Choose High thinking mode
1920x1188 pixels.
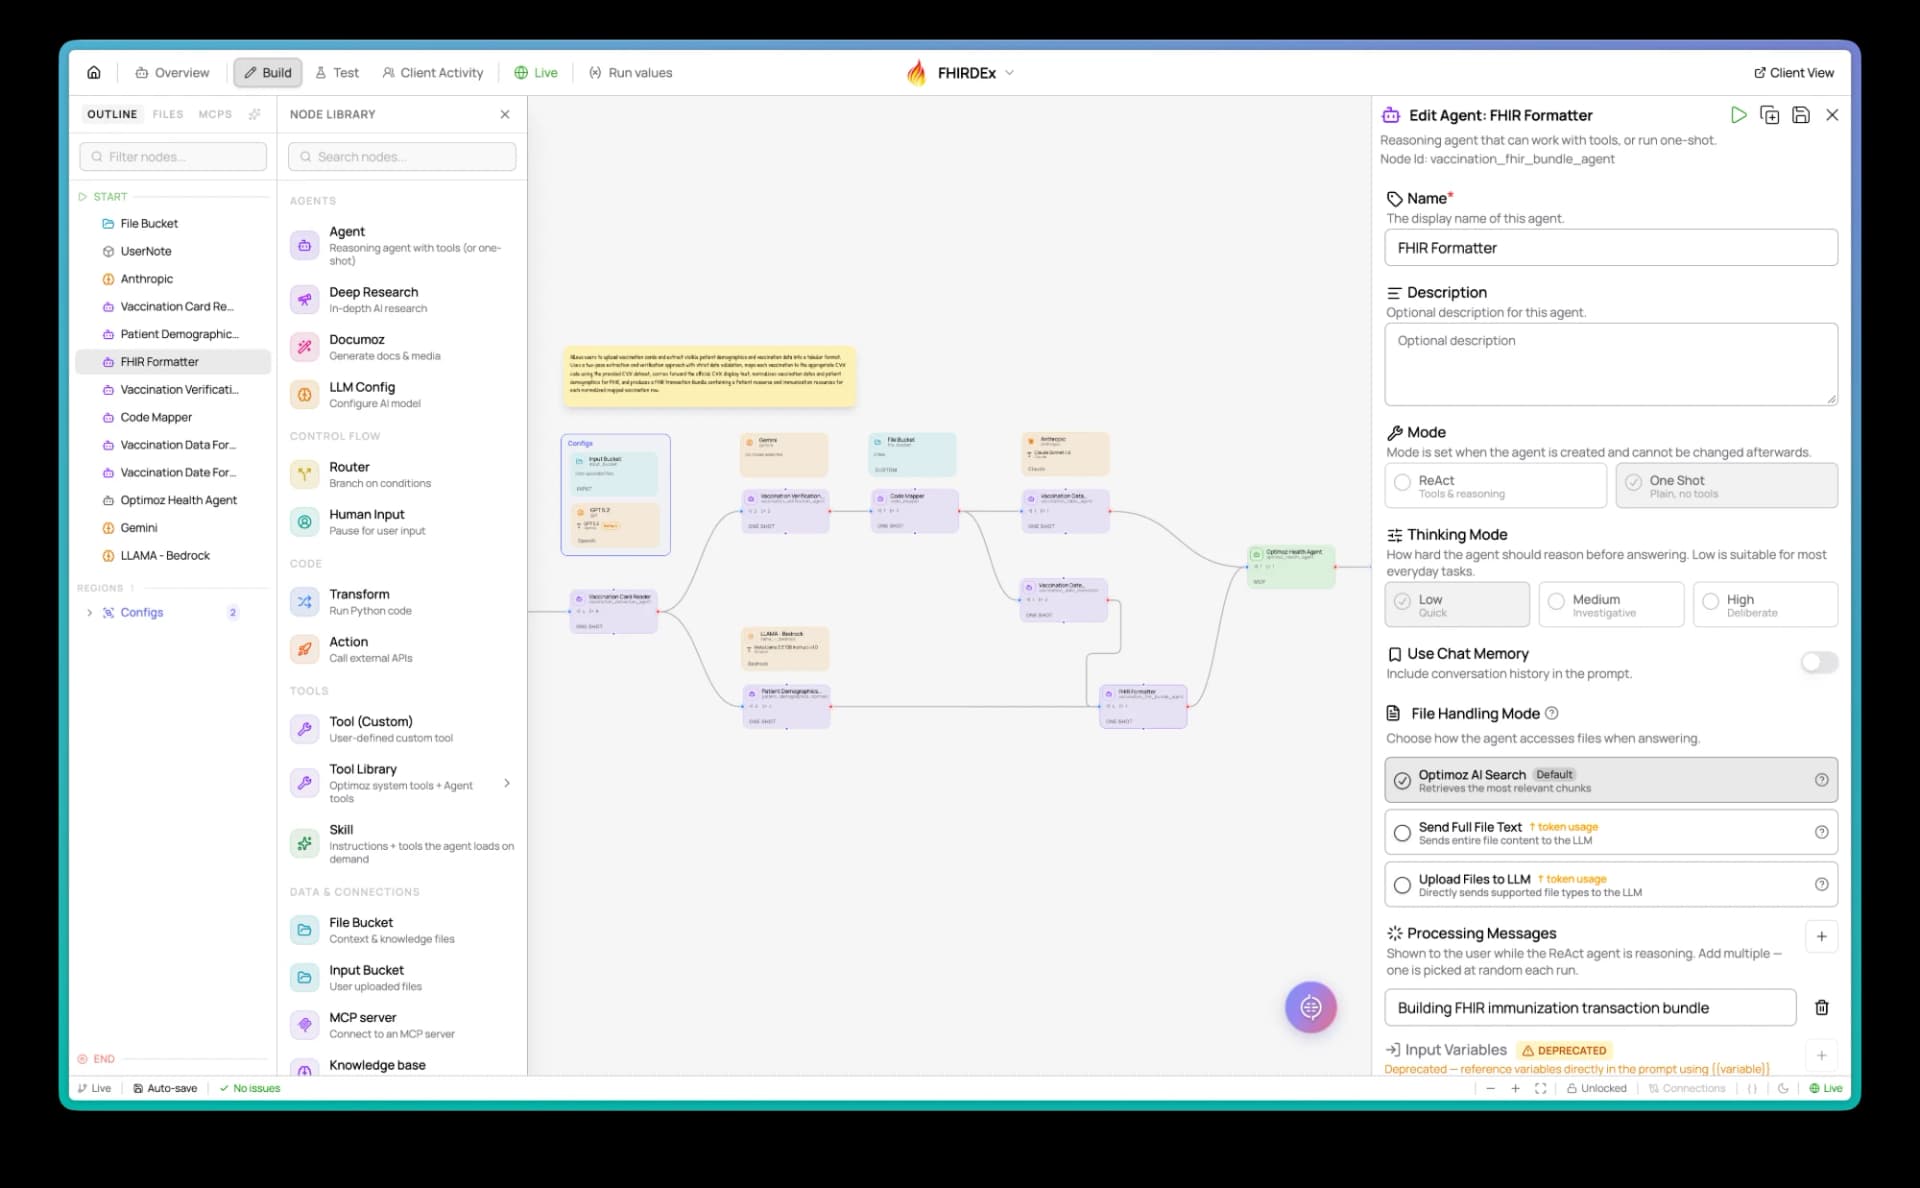[1765, 604]
